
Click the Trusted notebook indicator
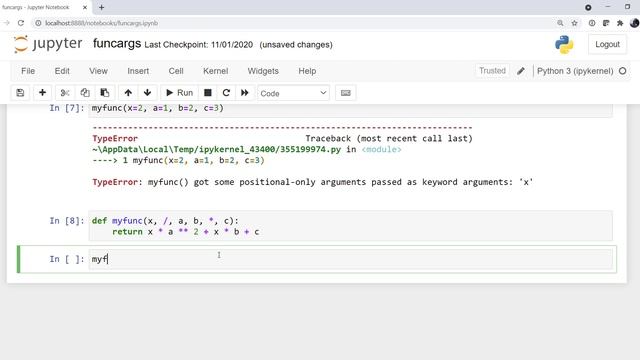click(x=492, y=71)
